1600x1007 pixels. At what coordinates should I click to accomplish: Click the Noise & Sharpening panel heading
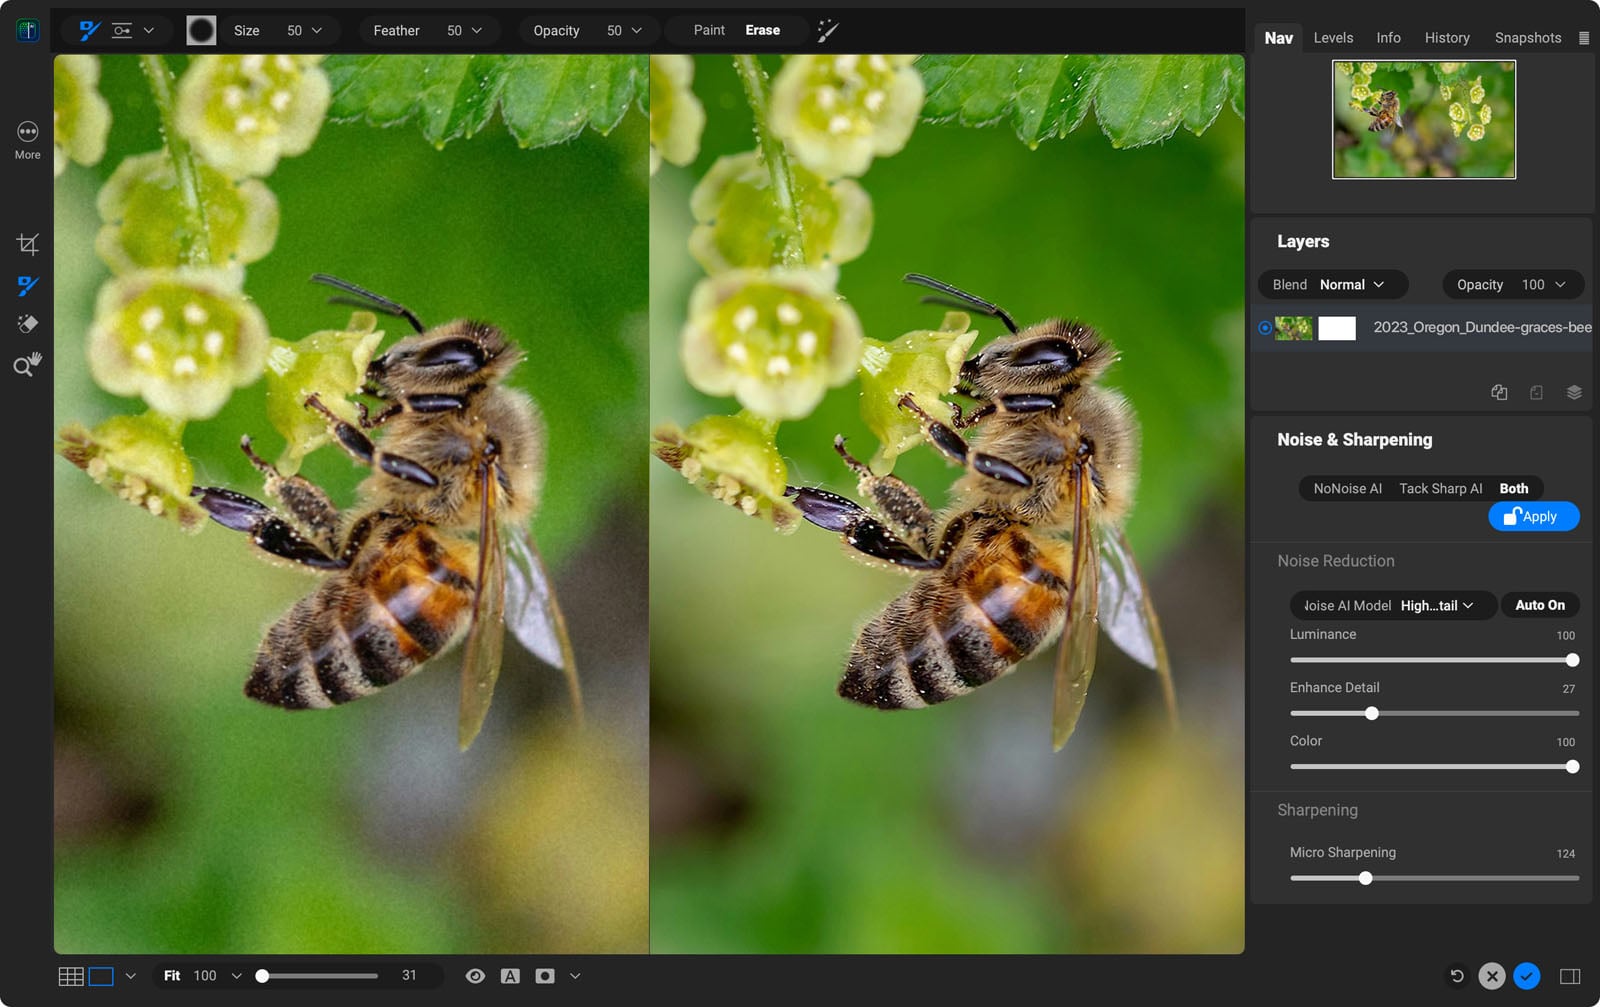click(x=1354, y=440)
